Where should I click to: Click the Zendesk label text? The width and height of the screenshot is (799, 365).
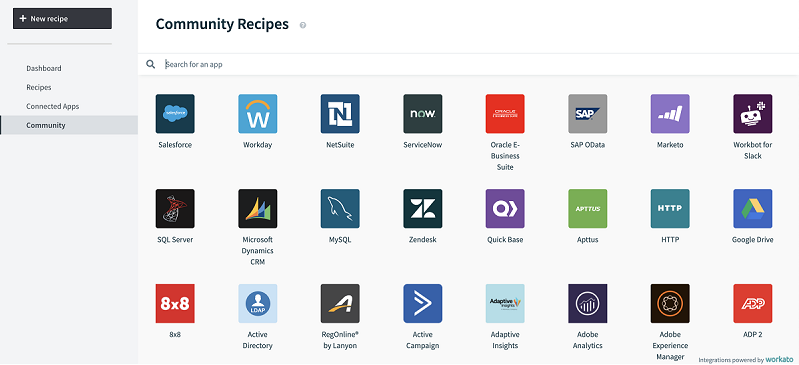[422, 240]
